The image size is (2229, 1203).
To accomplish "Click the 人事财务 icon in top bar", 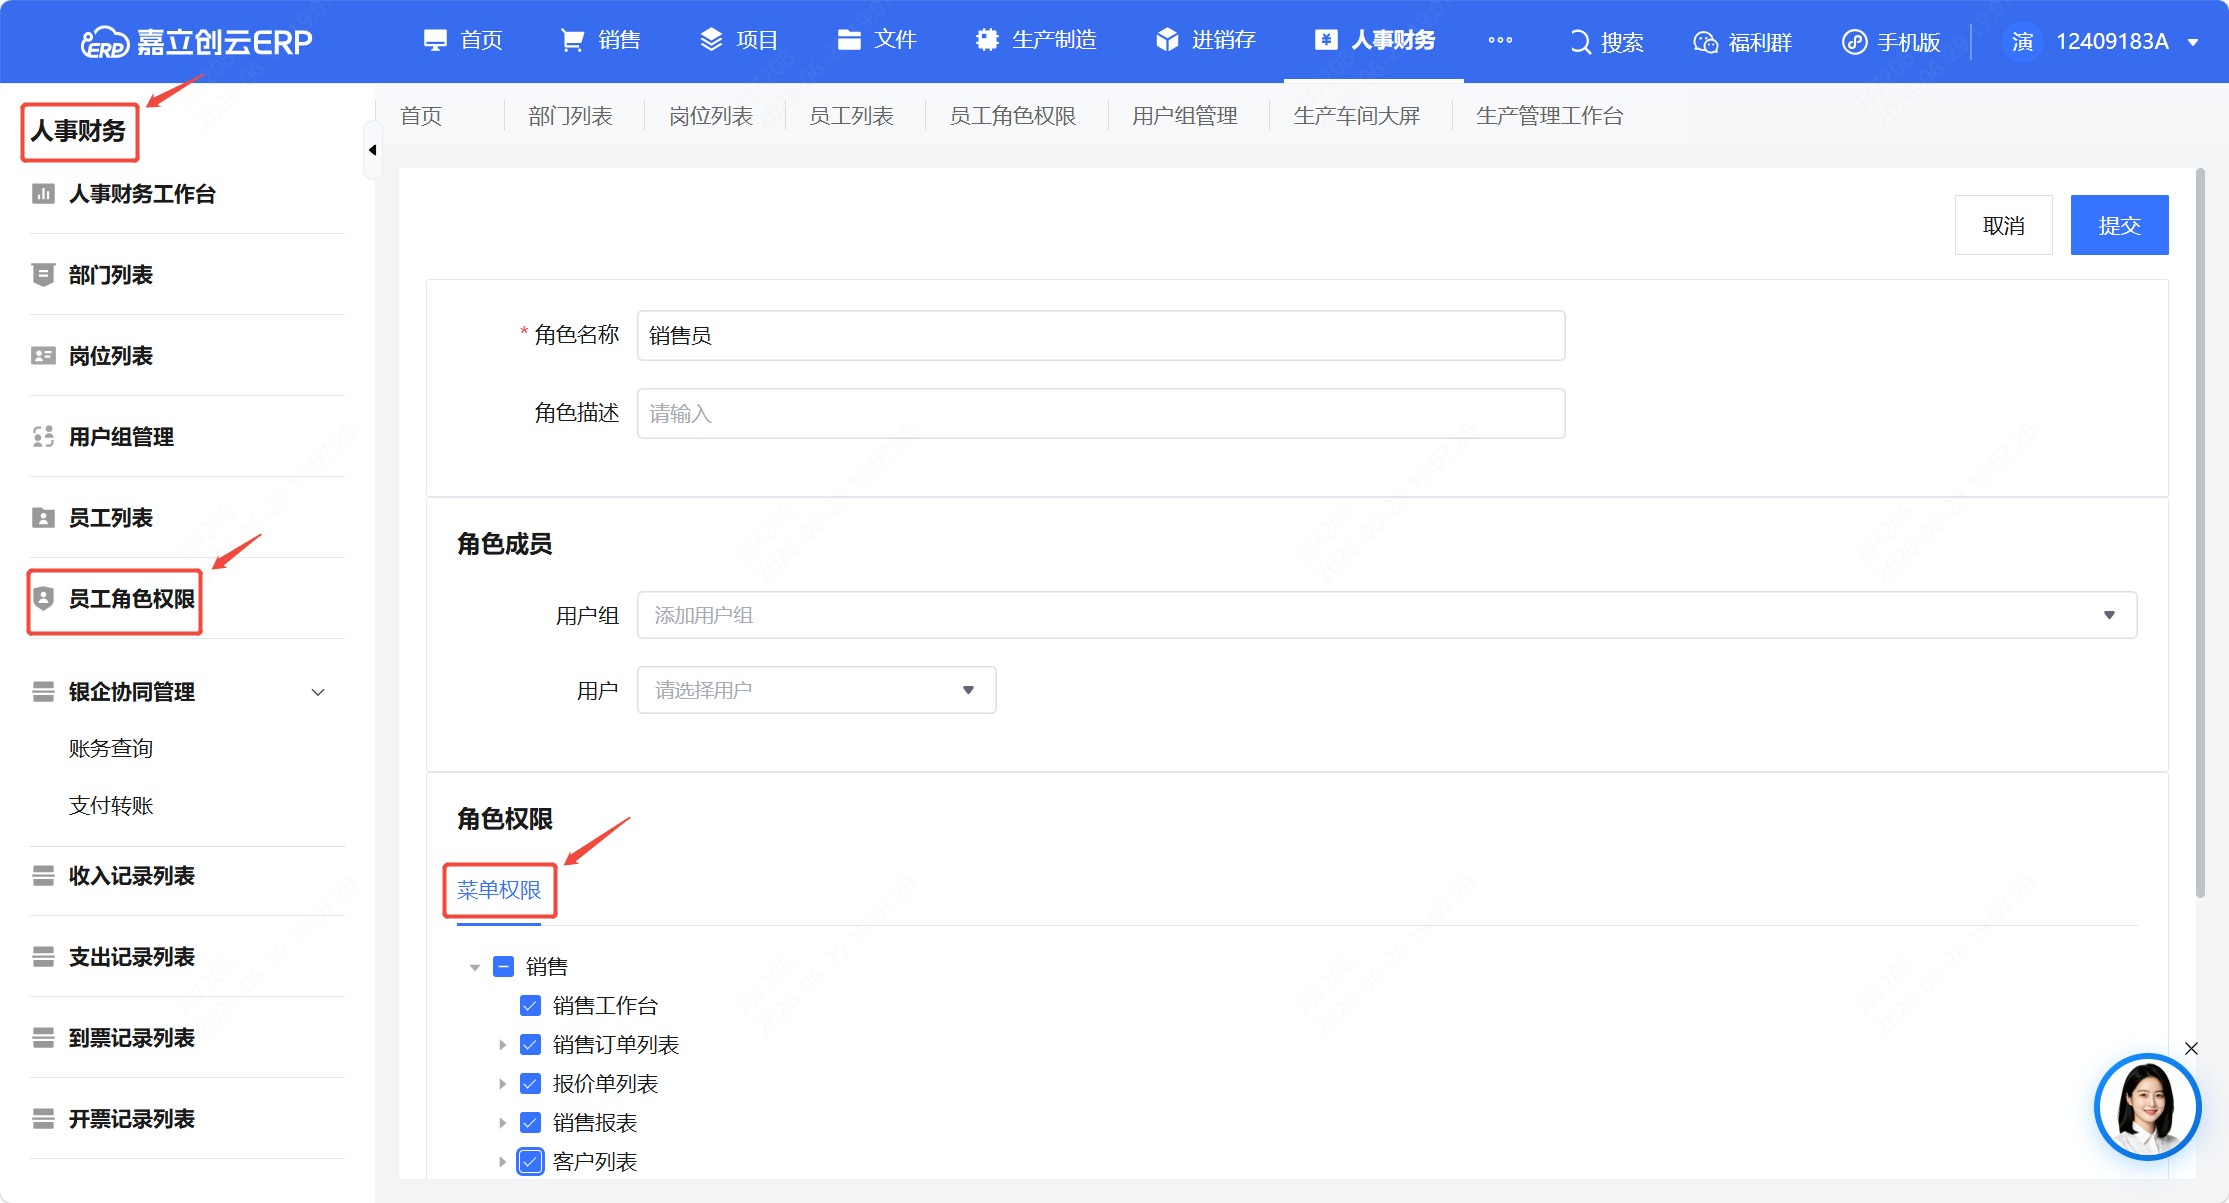I will 1326,40.
